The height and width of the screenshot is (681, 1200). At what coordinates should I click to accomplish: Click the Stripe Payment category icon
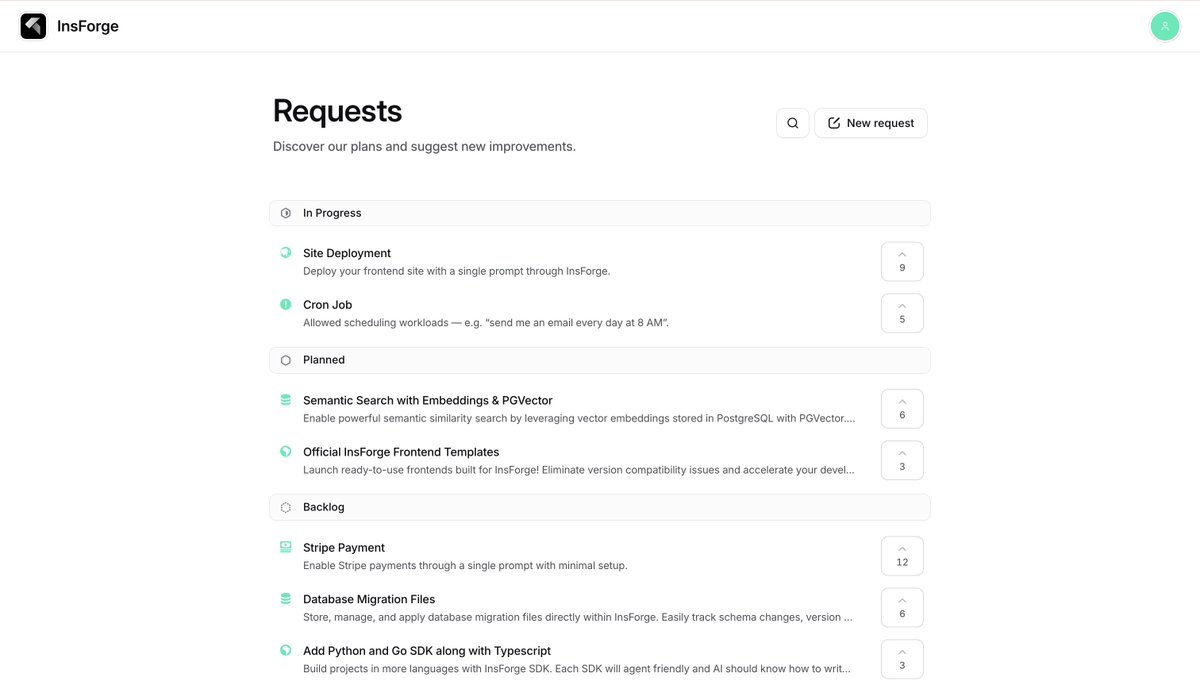click(286, 547)
